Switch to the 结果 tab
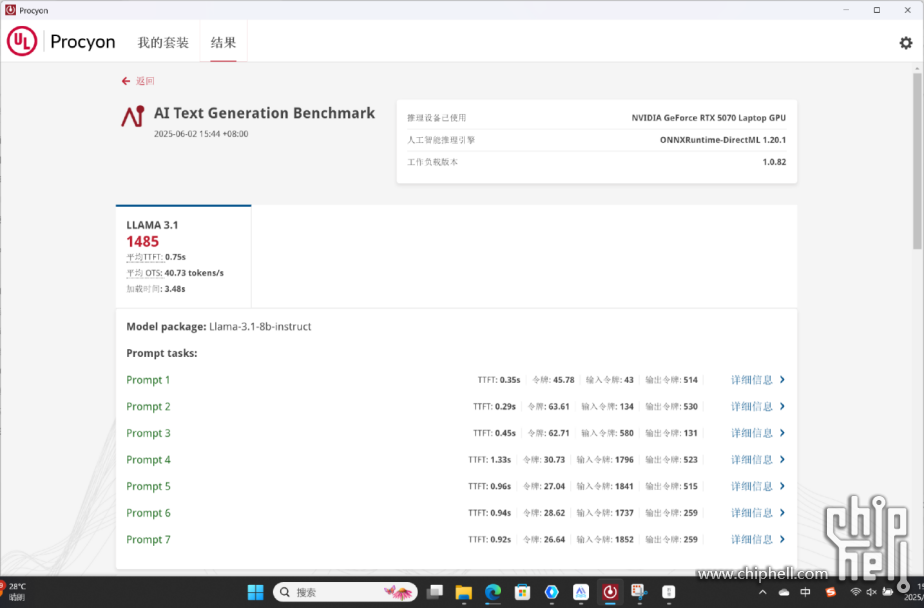The image size is (924, 609). [223, 42]
